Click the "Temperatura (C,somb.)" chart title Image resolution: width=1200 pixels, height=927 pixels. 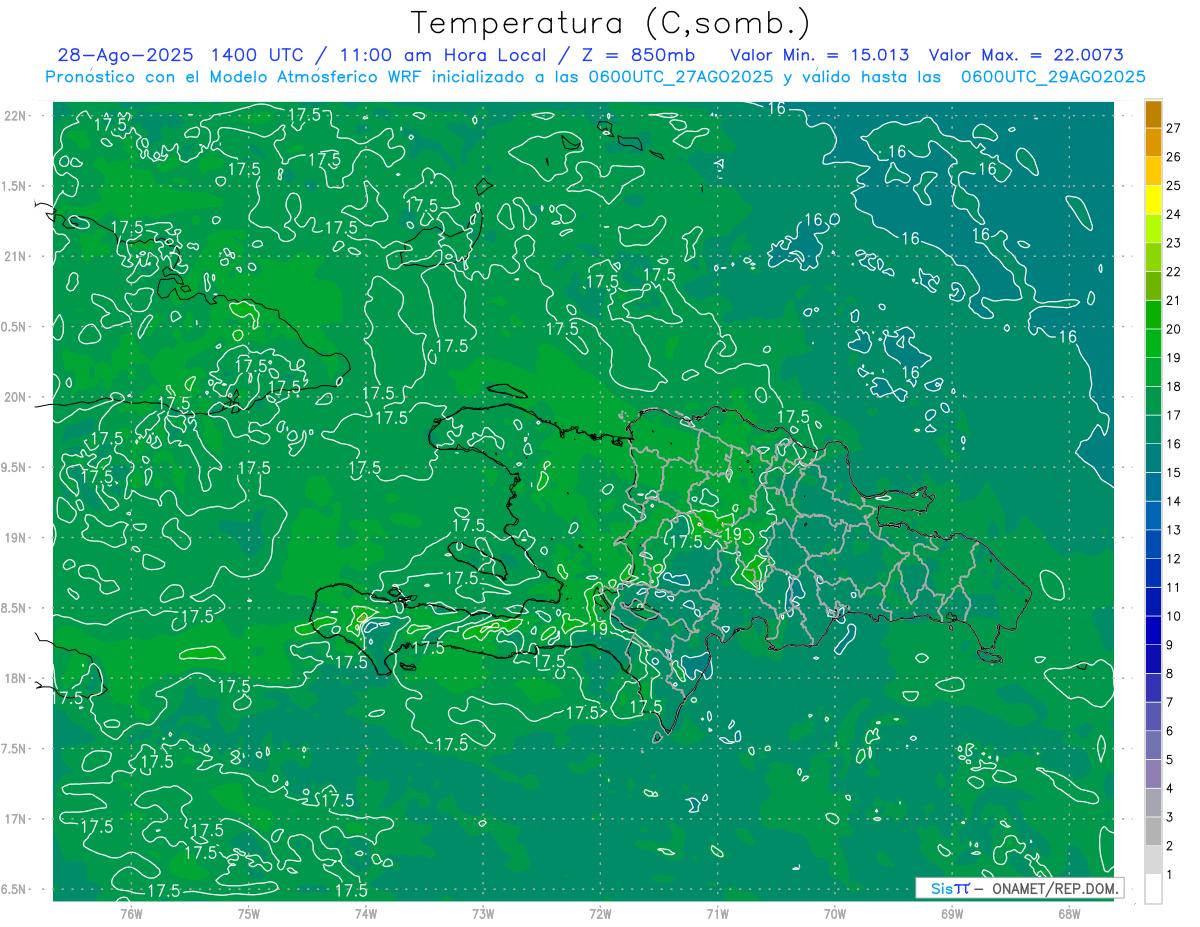pos(611,23)
